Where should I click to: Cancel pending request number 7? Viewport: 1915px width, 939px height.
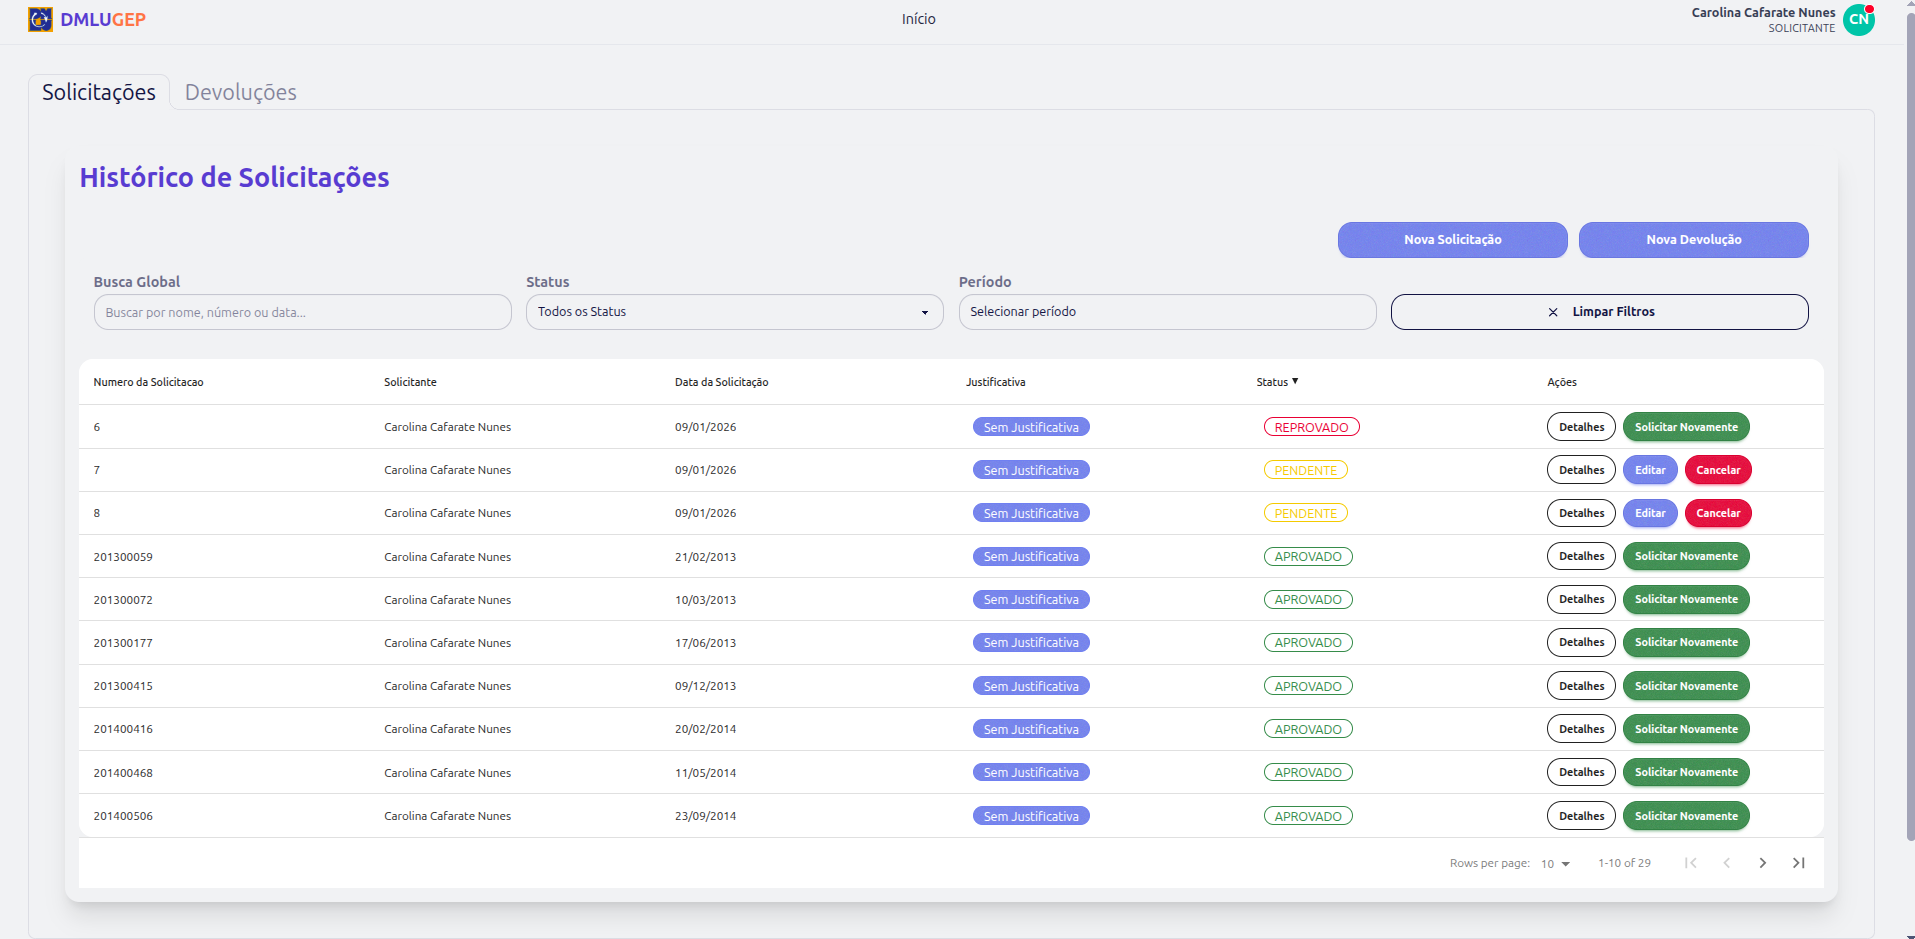tap(1717, 470)
